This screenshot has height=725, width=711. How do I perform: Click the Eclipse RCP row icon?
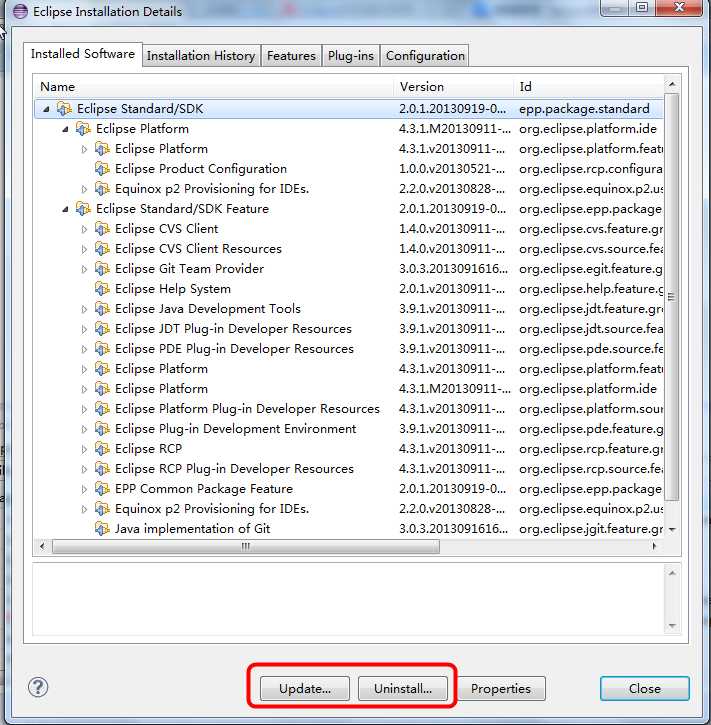(x=102, y=449)
